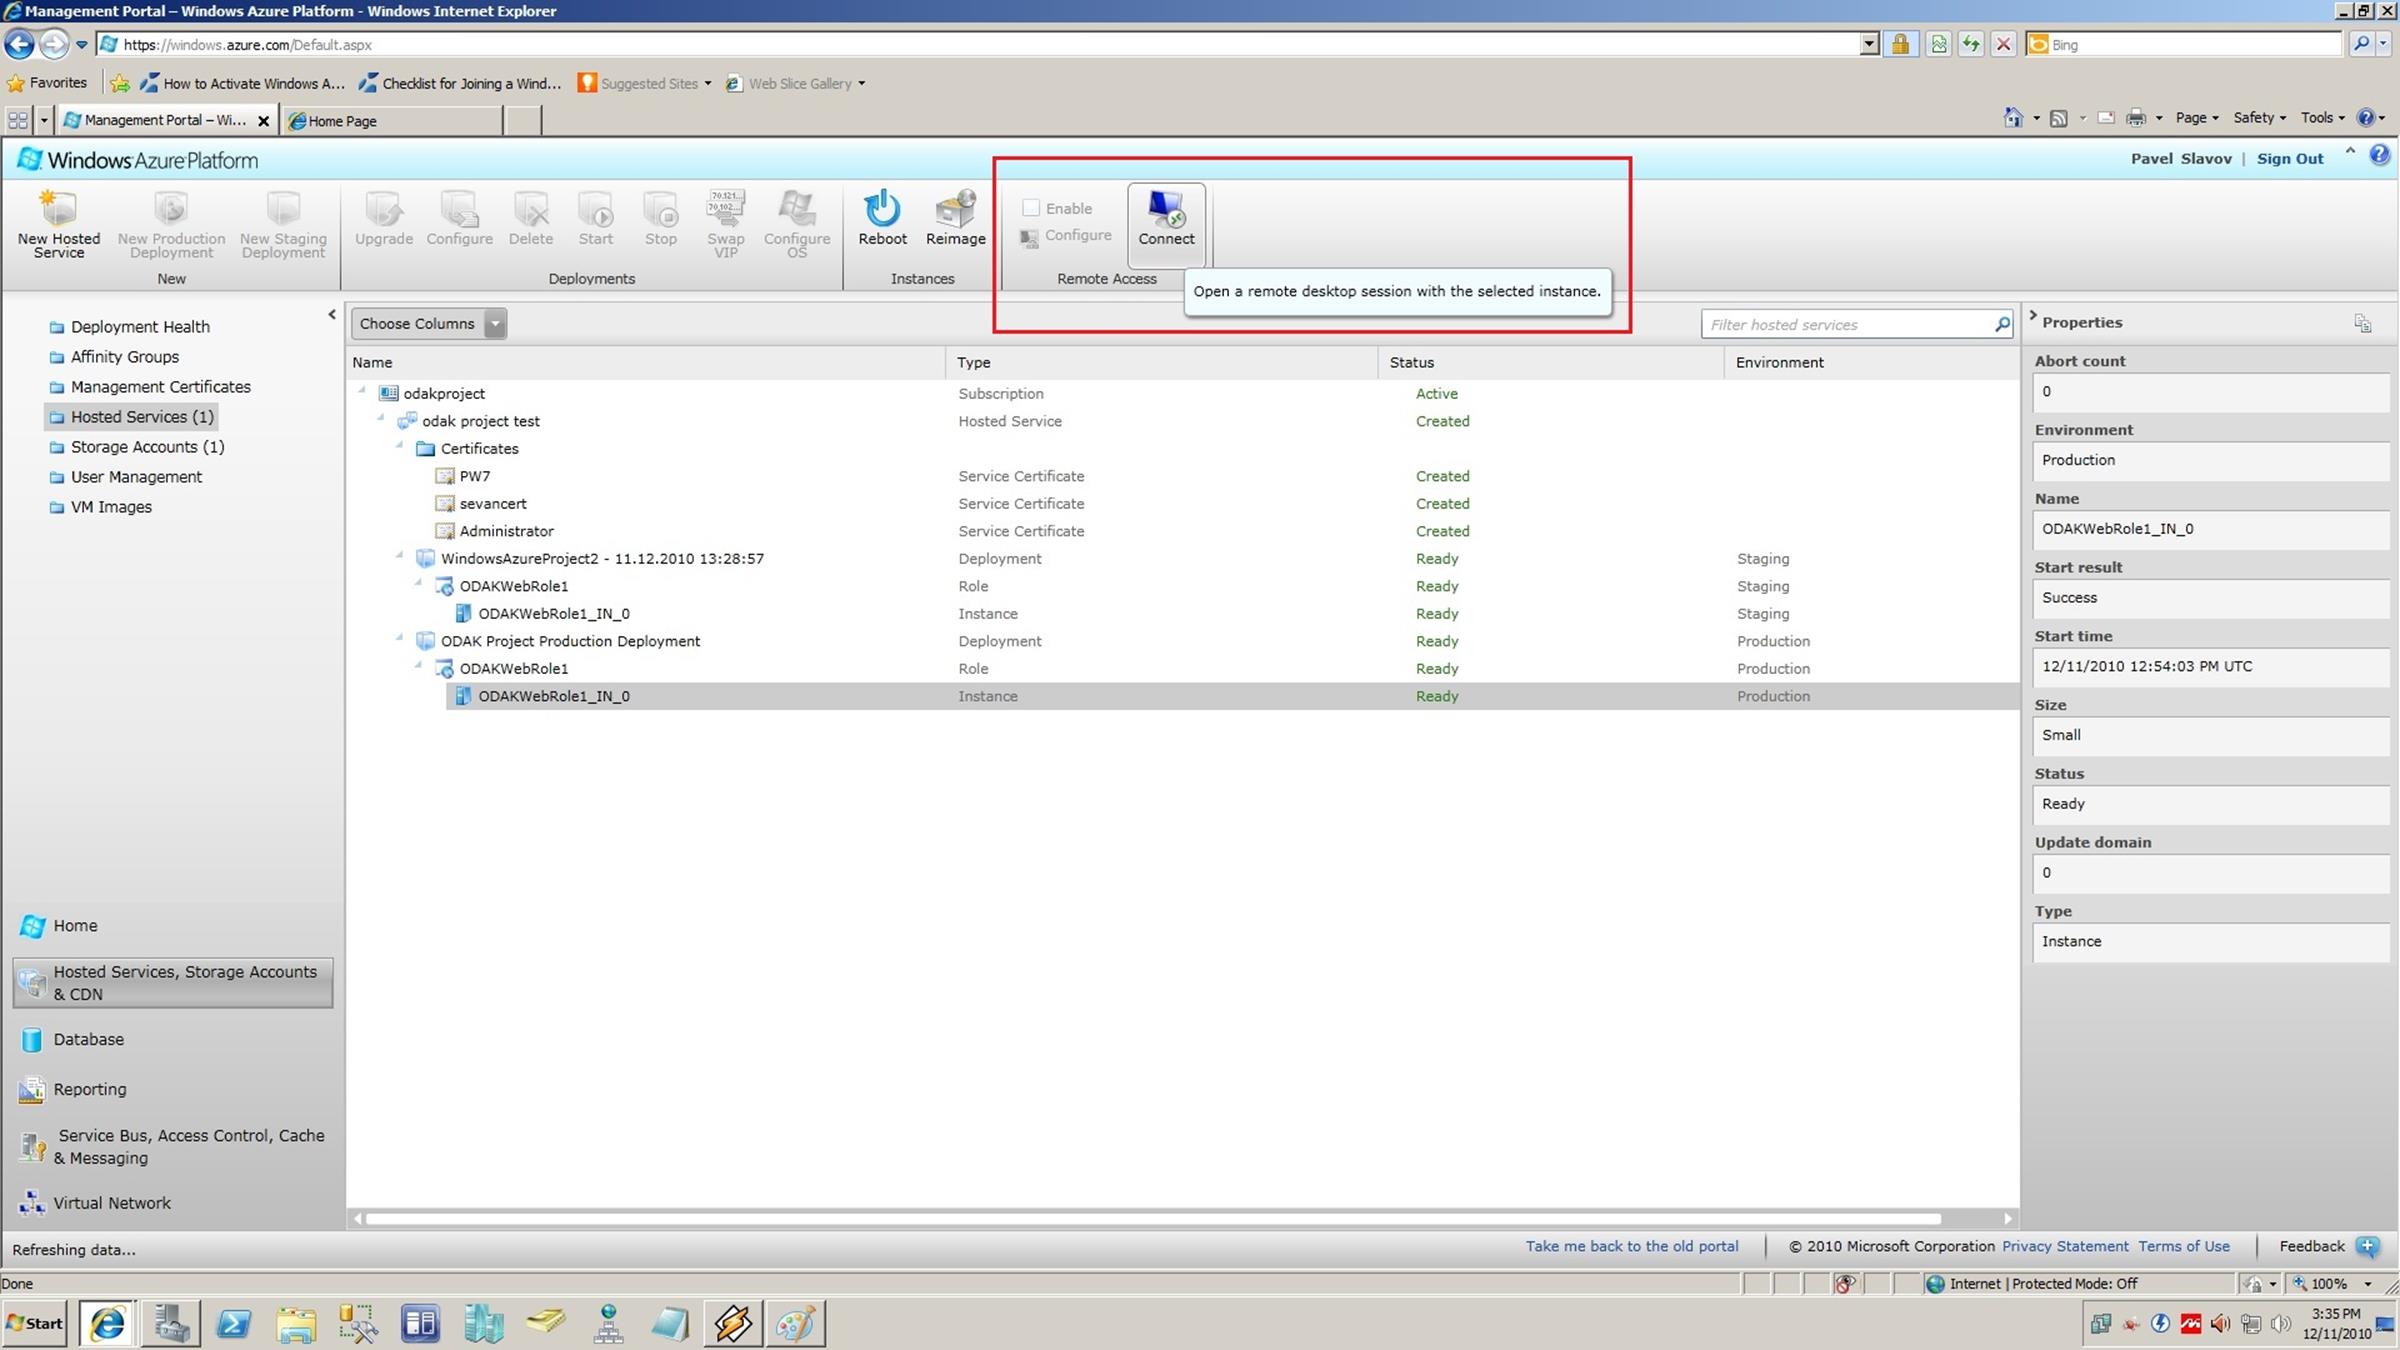Open the Reporting navigation section
Viewport: 2400px width, 1350px height.
pyautogui.click(x=89, y=1090)
